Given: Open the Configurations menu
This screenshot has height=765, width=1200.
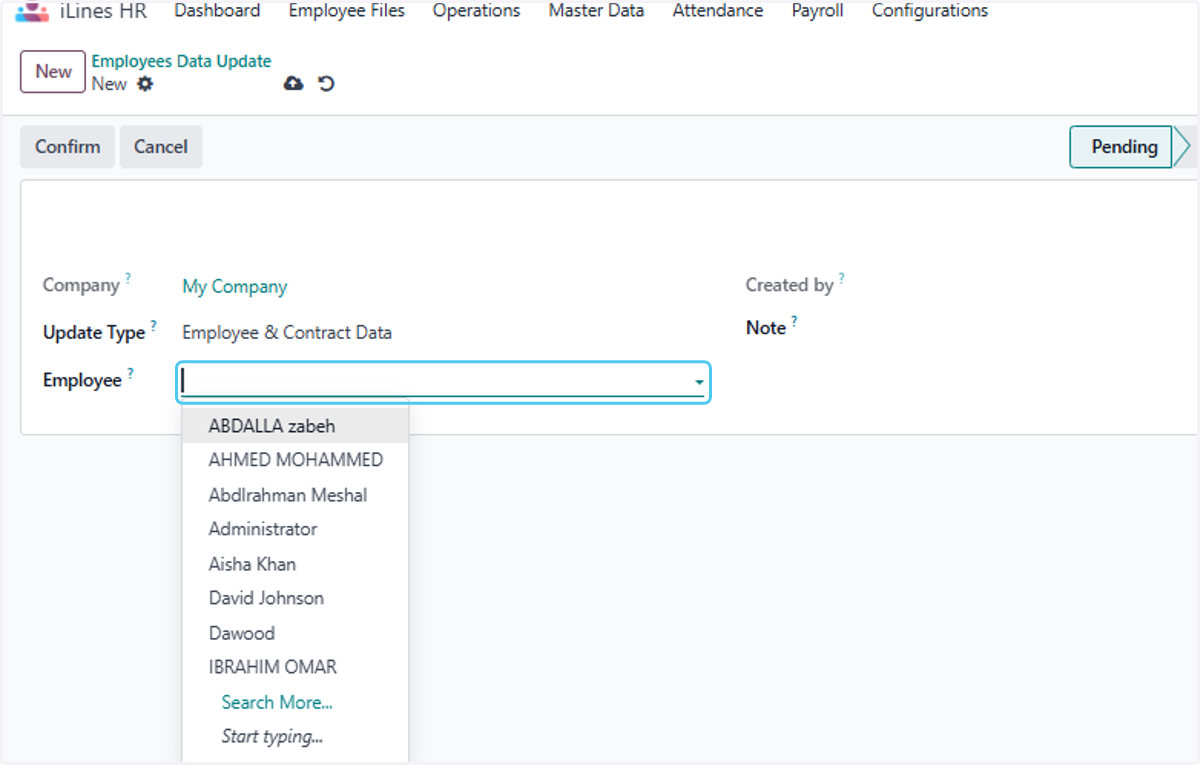Looking at the screenshot, I should [x=930, y=11].
